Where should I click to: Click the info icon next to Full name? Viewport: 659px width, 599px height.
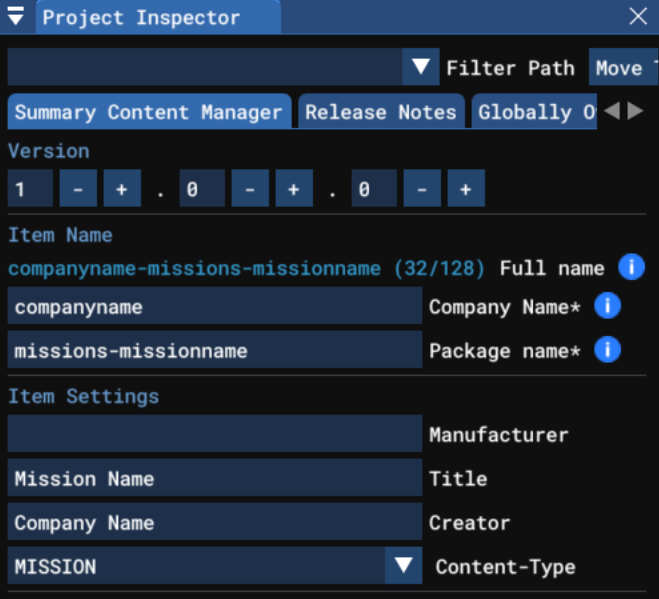630,267
